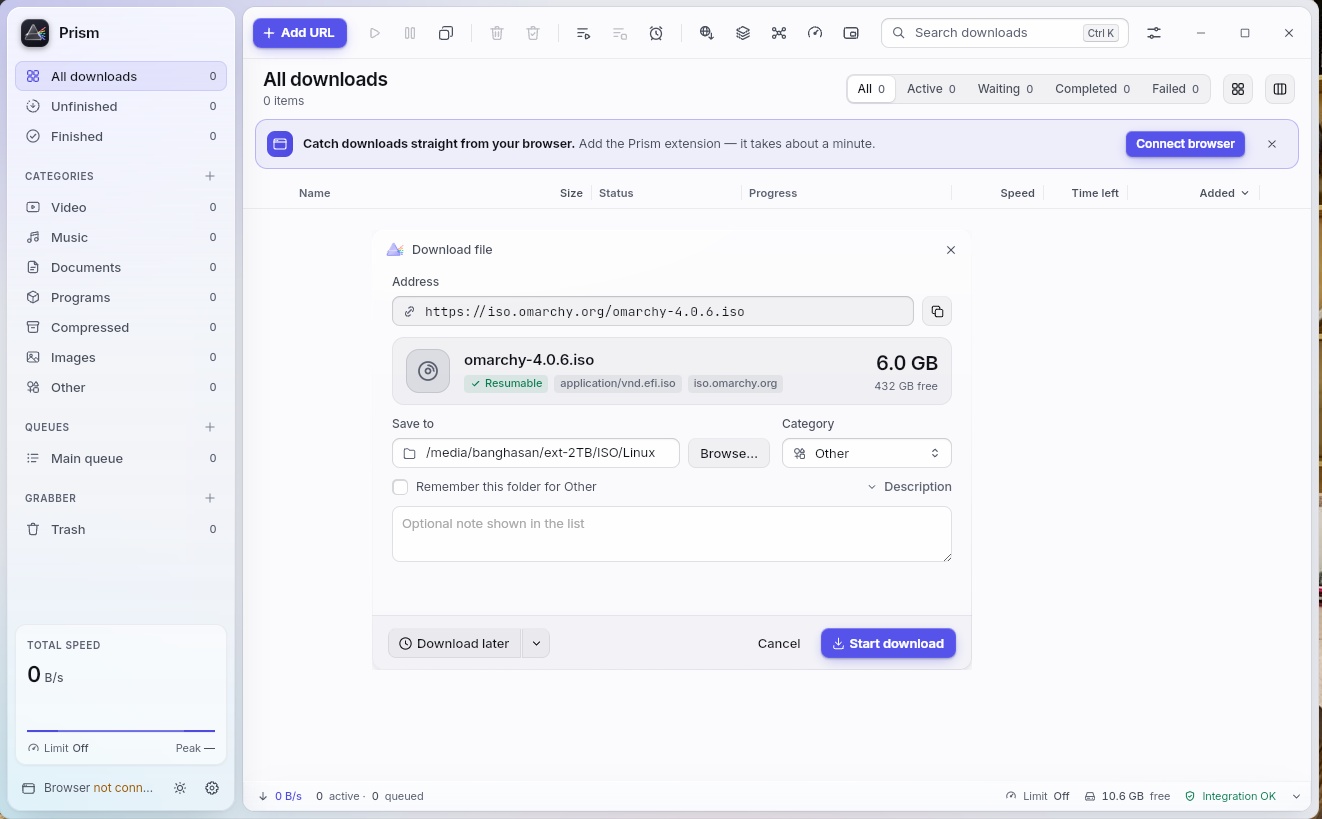Collapse the Description expander
Image resolution: width=1322 pixels, height=819 pixels.
coord(909,487)
